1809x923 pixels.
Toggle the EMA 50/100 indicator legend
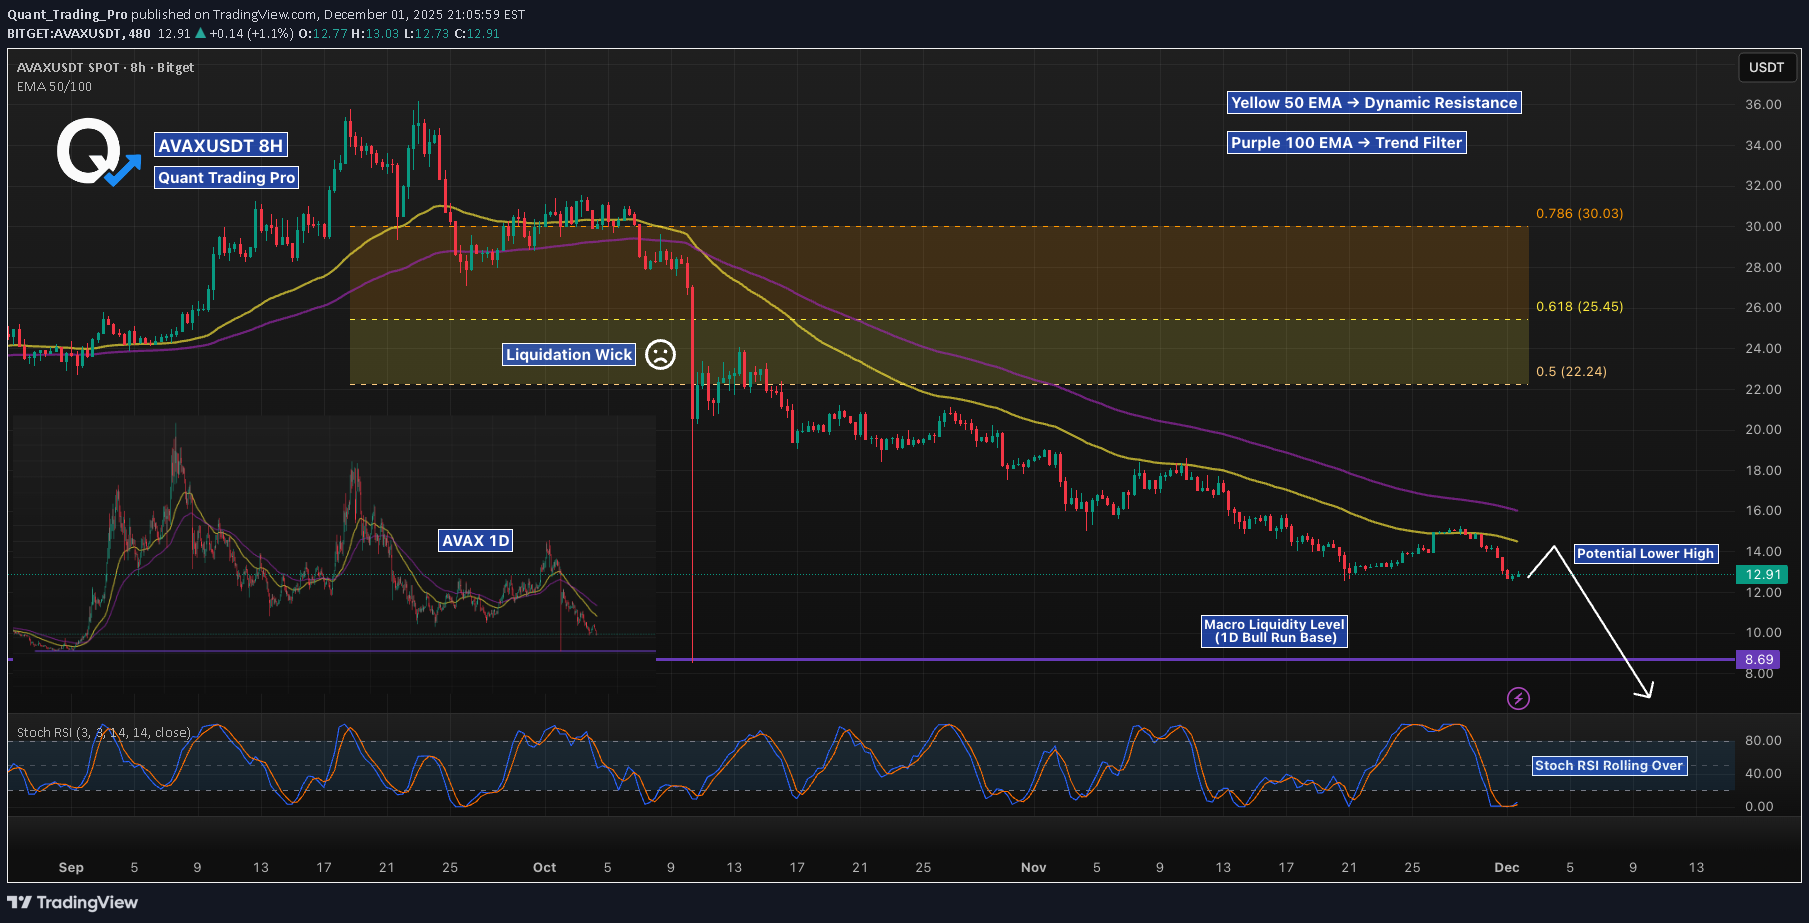tap(52, 87)
